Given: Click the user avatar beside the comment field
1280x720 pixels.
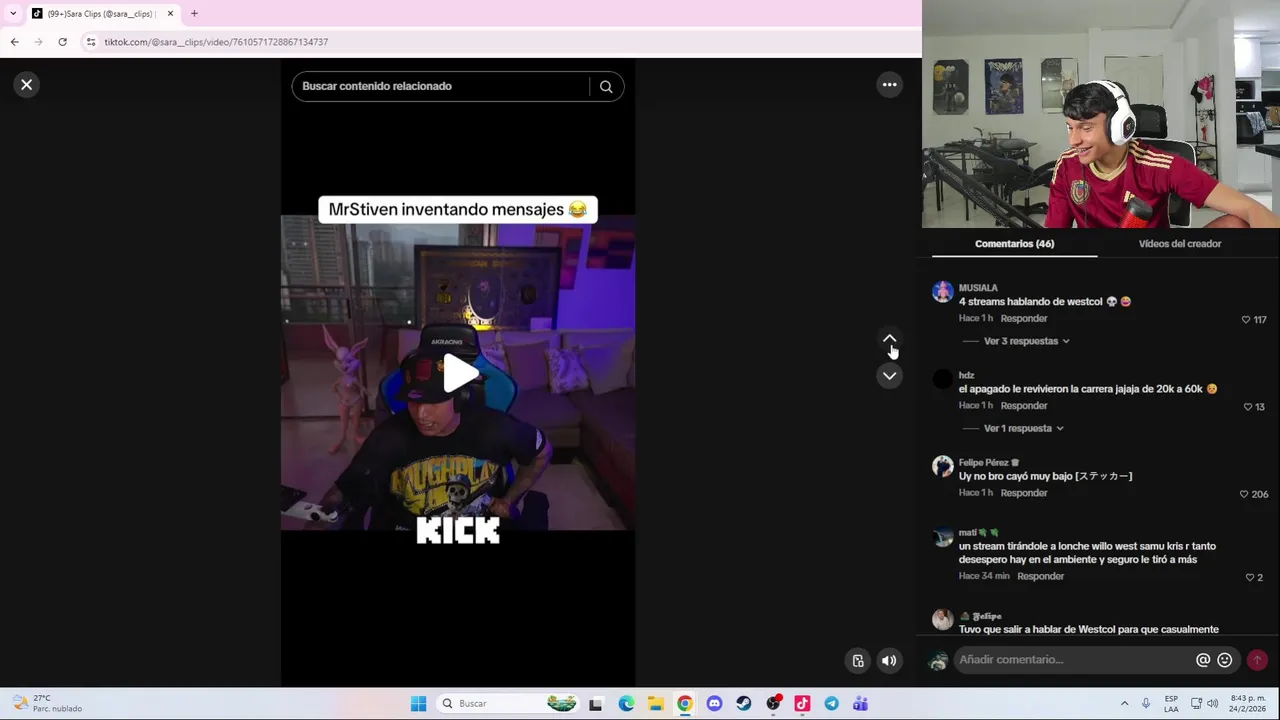Looking at the screenshot, I should point(938,661).
